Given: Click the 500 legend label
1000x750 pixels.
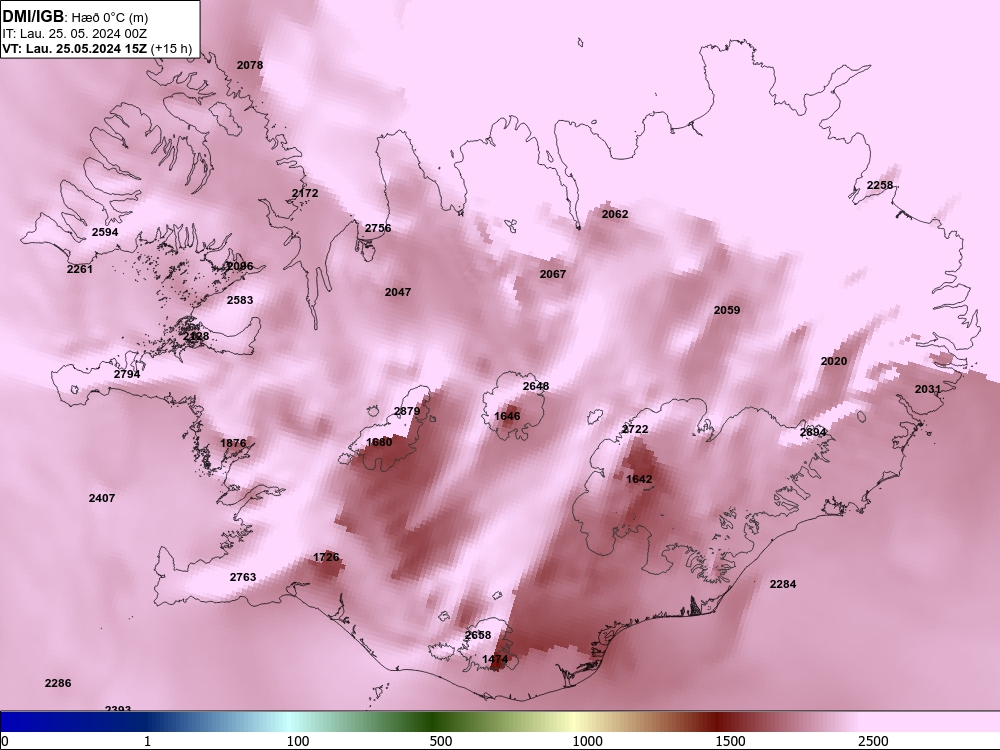Looking at the screenshot, I should [441, 741].
